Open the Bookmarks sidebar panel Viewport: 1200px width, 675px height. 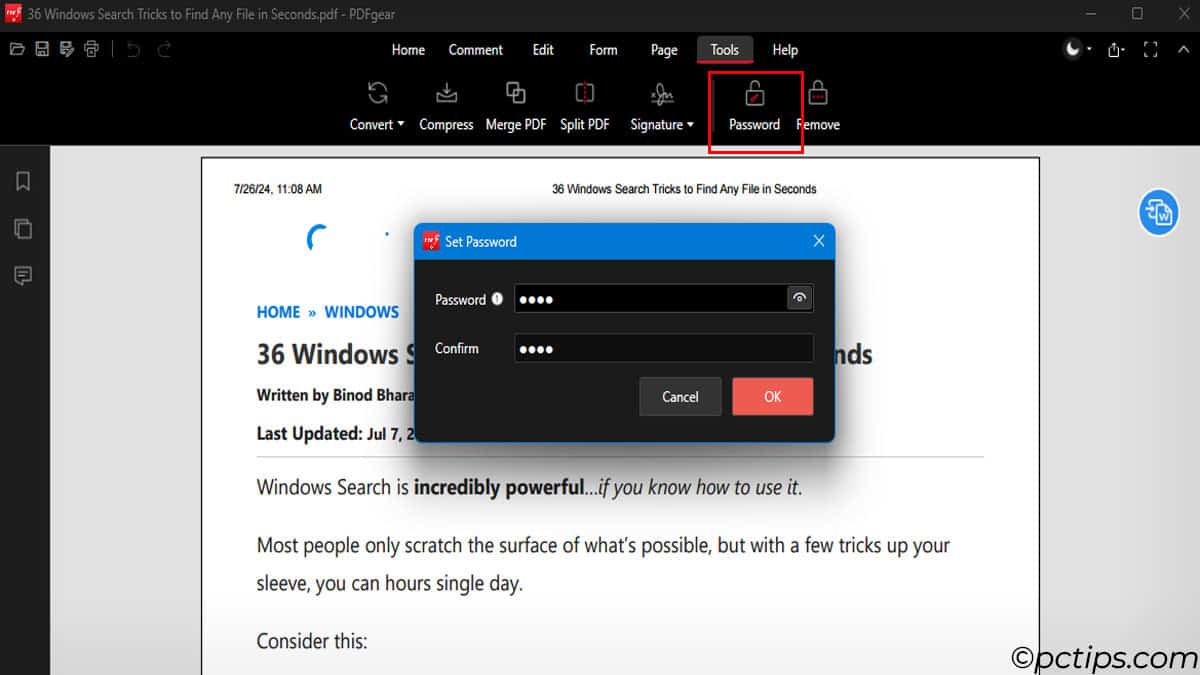coord(23,181)
